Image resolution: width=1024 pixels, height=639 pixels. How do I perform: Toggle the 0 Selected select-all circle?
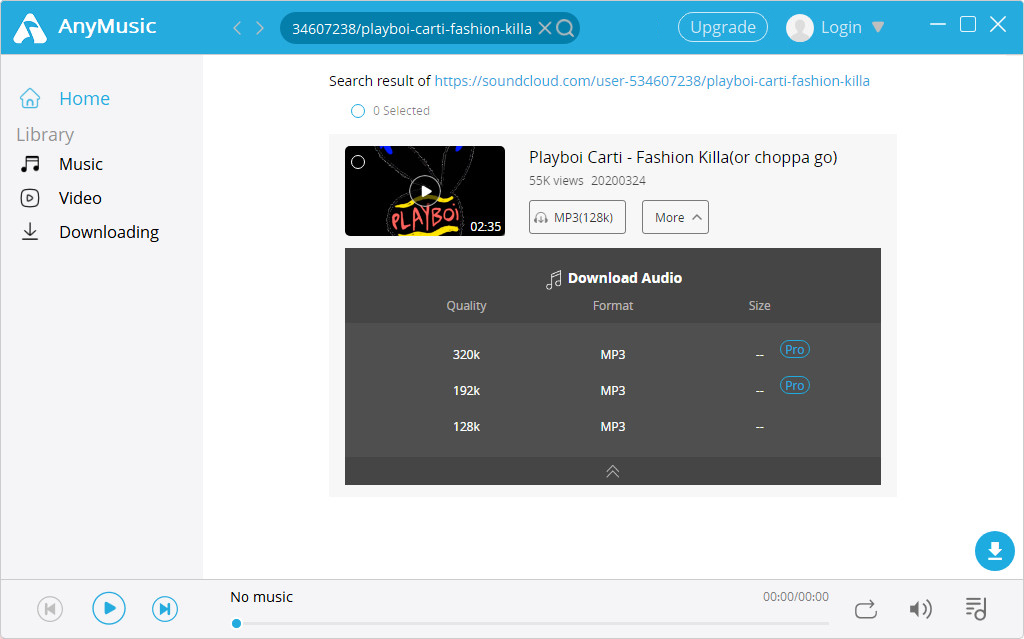tap(358, 111)
